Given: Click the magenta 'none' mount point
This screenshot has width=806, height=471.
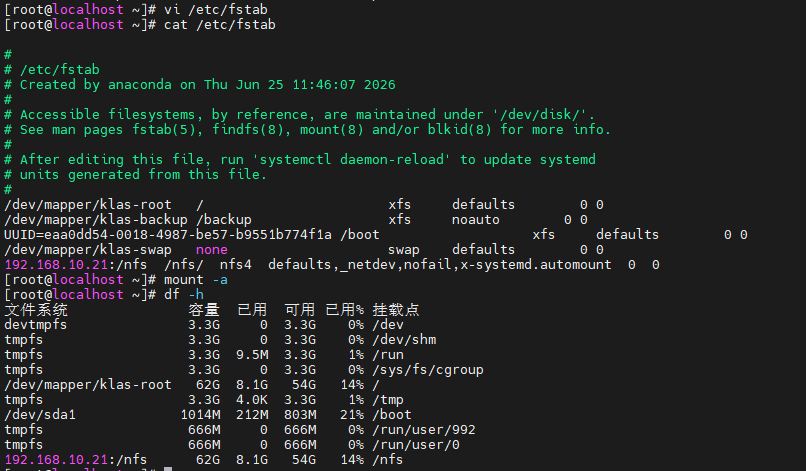Looking at the screenshot, I should click(x=212, y=250).
